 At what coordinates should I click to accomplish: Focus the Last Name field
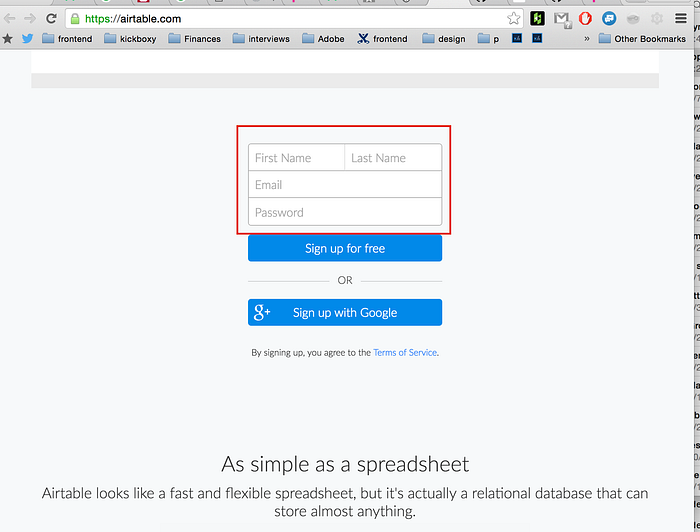393,158
